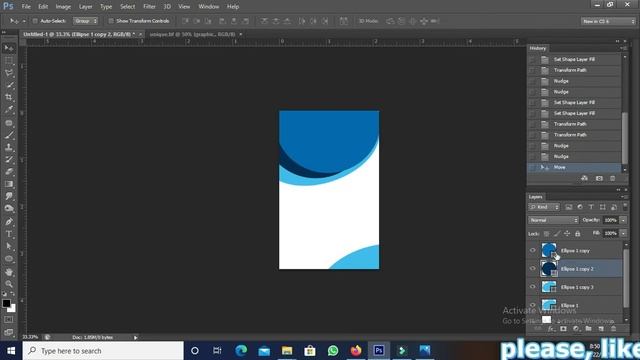
Task: Hide the Ellipse 1 copy layer
Action: pos(532,250)
